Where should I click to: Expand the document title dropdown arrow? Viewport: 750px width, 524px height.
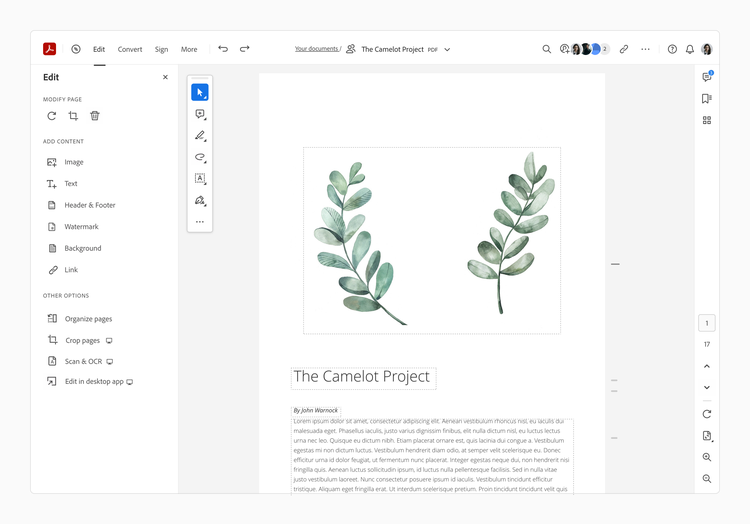tap(447, 49)
